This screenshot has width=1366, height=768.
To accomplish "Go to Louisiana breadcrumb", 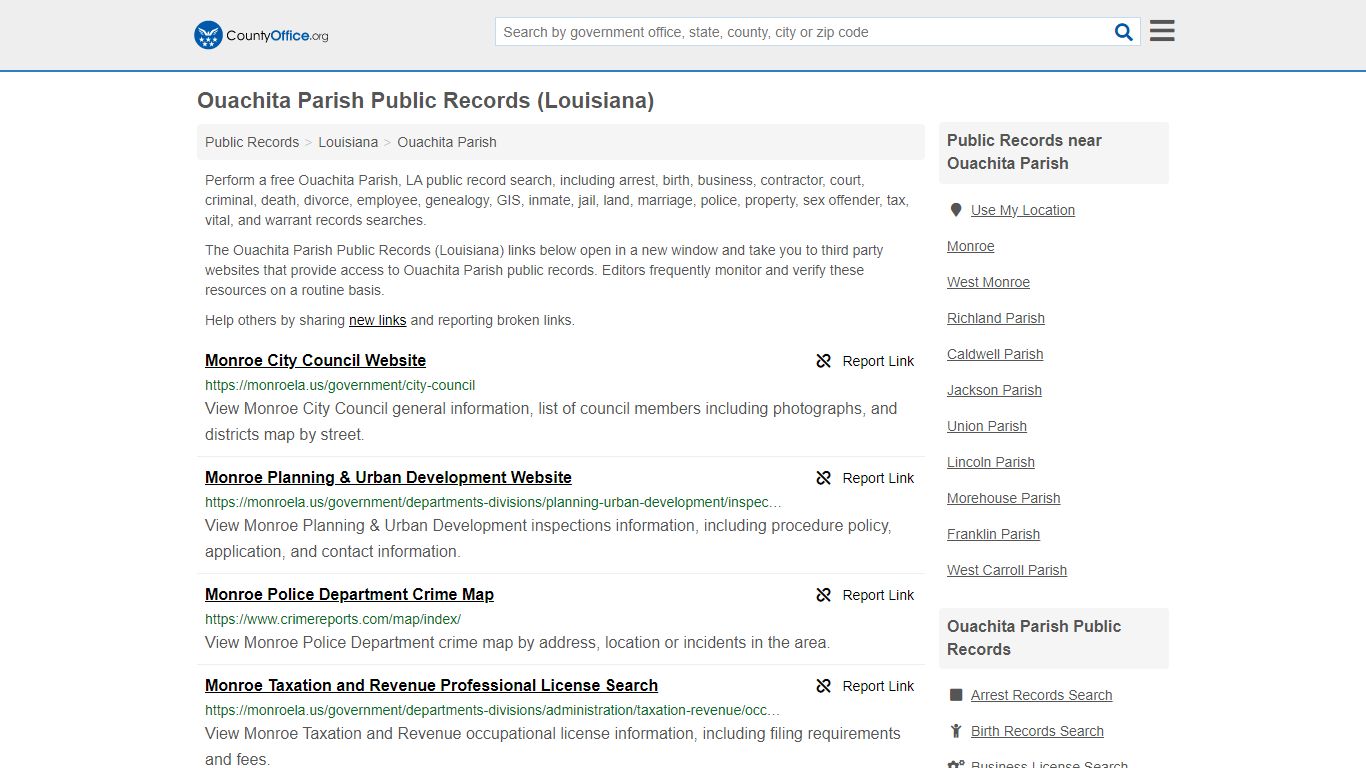I will [x=348, y=142].
